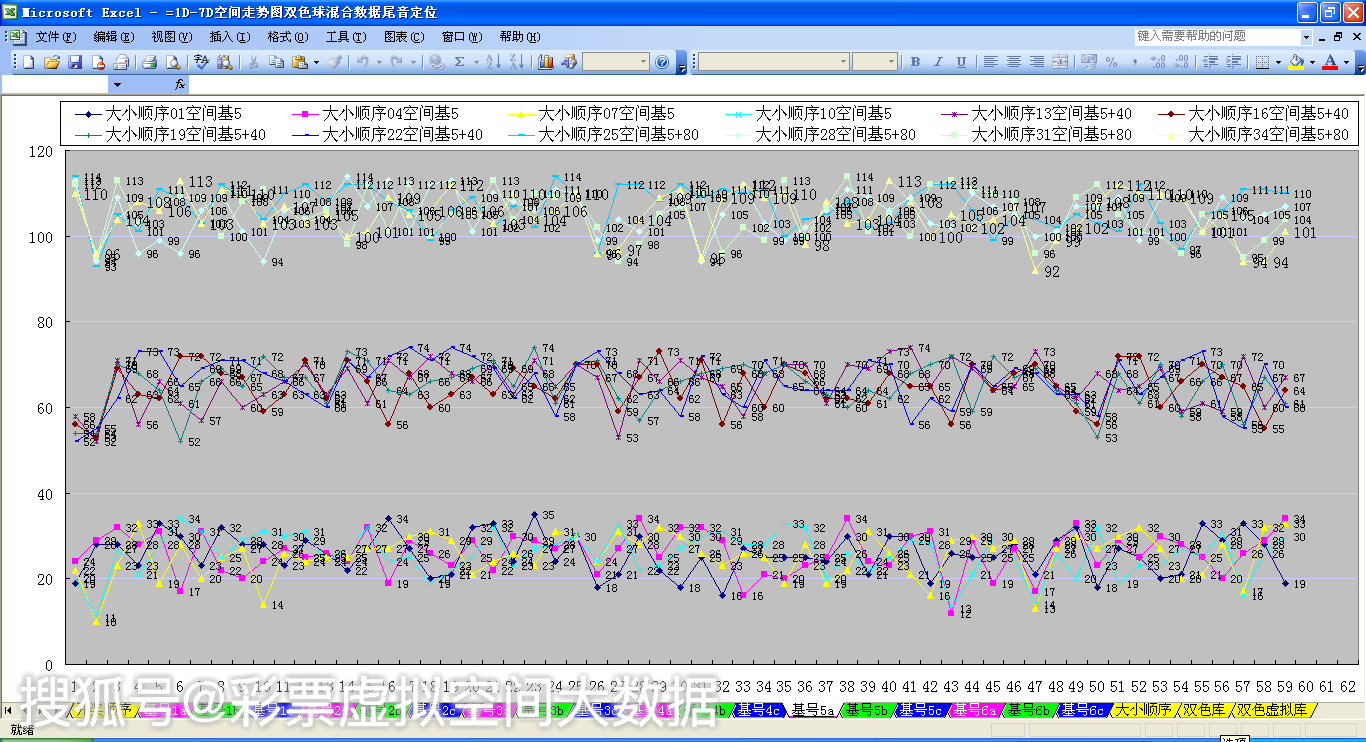Viewport: 1366px width, 742px height.
Task: Create a new blank workbook
Action: [x=28, y=61]
